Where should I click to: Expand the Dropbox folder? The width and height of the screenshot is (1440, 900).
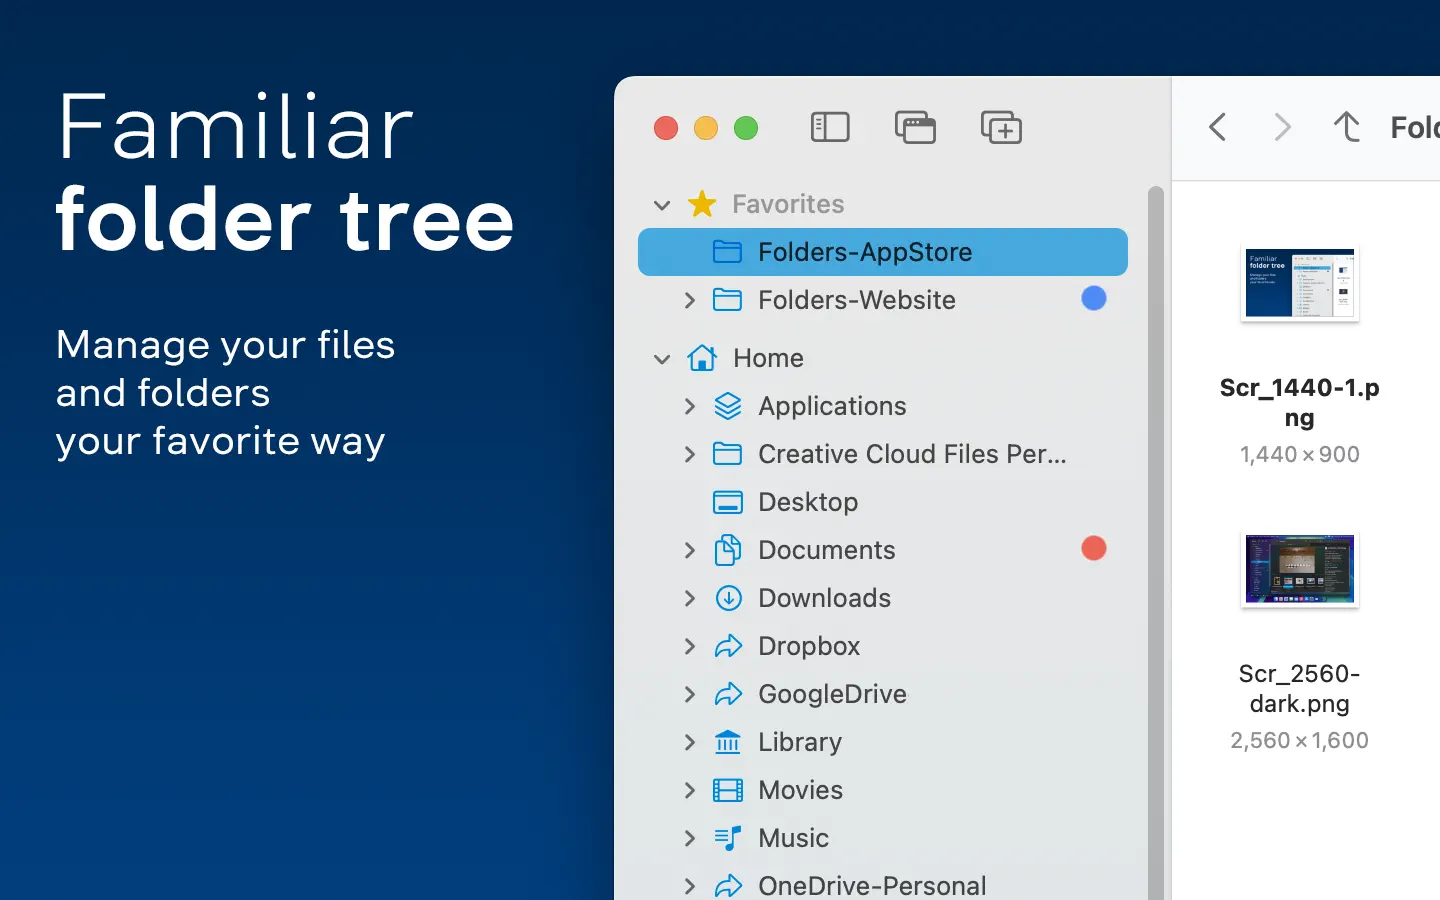point(689,646)
